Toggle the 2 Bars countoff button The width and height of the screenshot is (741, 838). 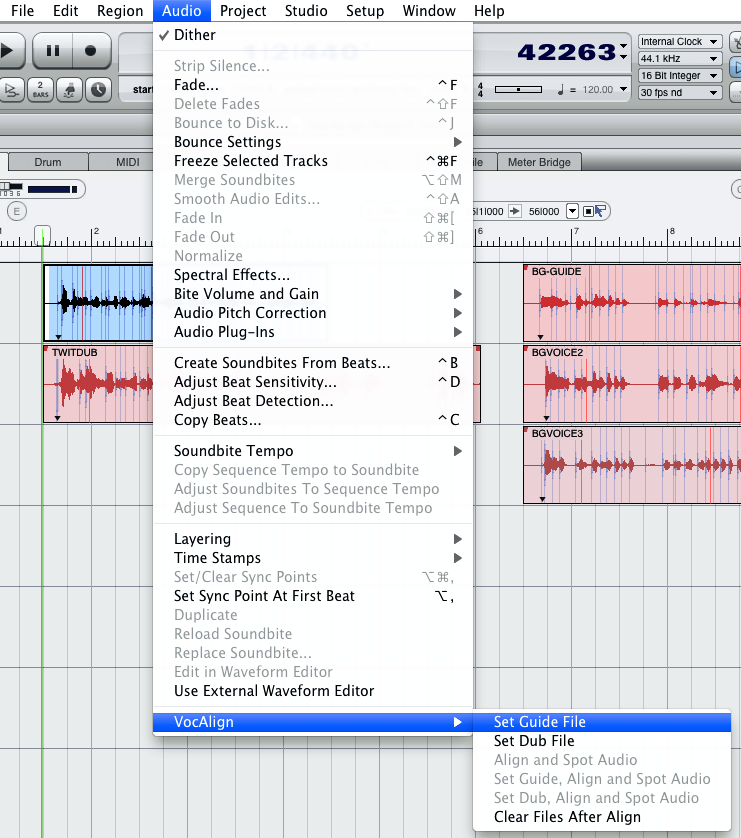point(41,89)
